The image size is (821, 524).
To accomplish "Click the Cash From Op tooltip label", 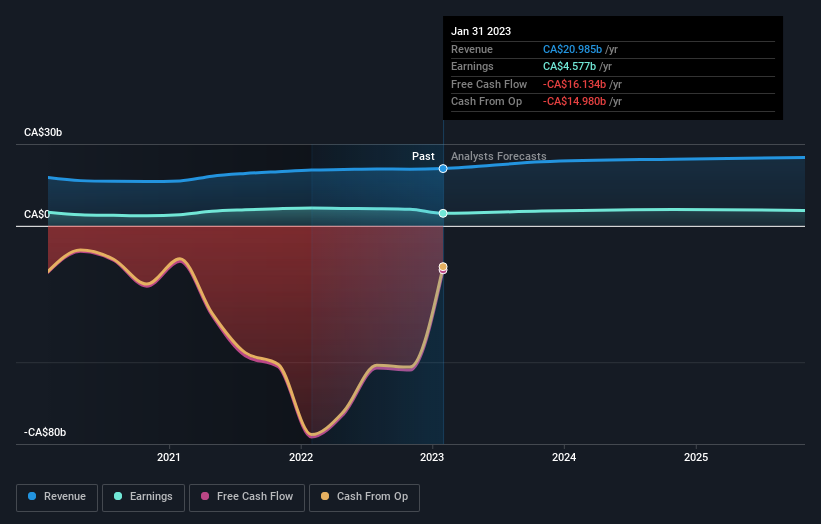I will pos(486,102).
